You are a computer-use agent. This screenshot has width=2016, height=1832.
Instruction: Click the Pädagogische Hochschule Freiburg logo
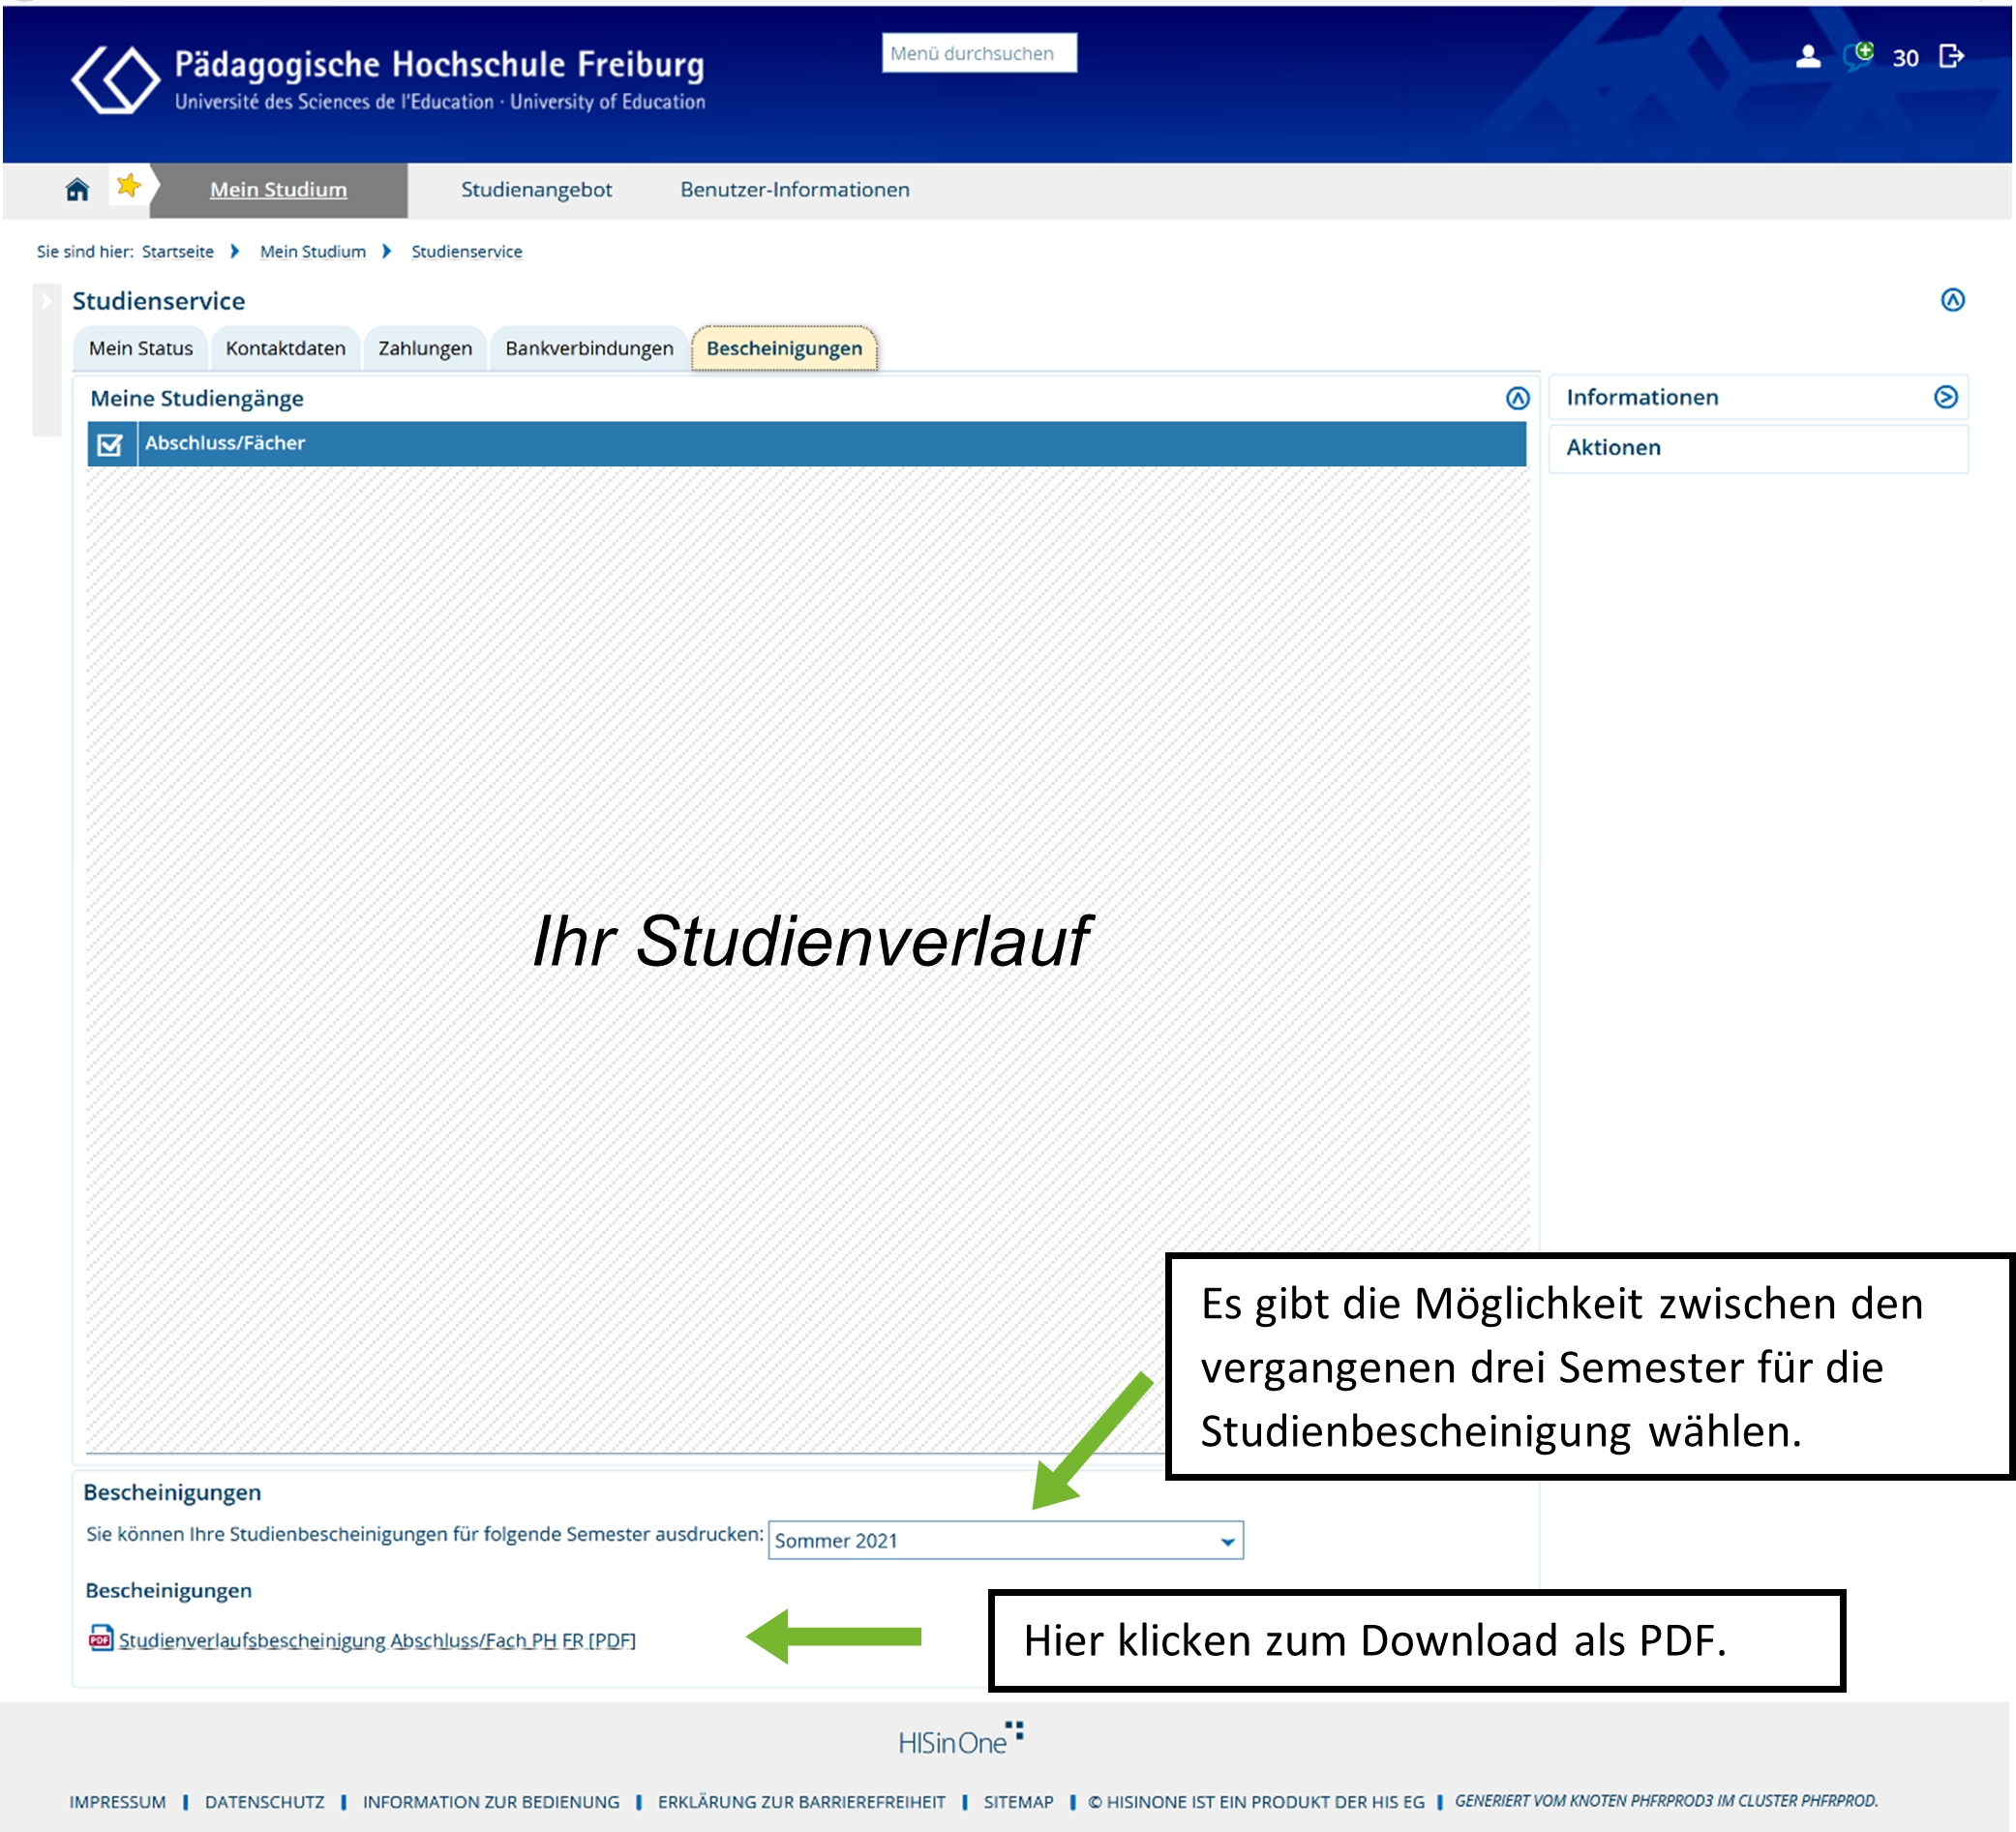click(388, 80)
